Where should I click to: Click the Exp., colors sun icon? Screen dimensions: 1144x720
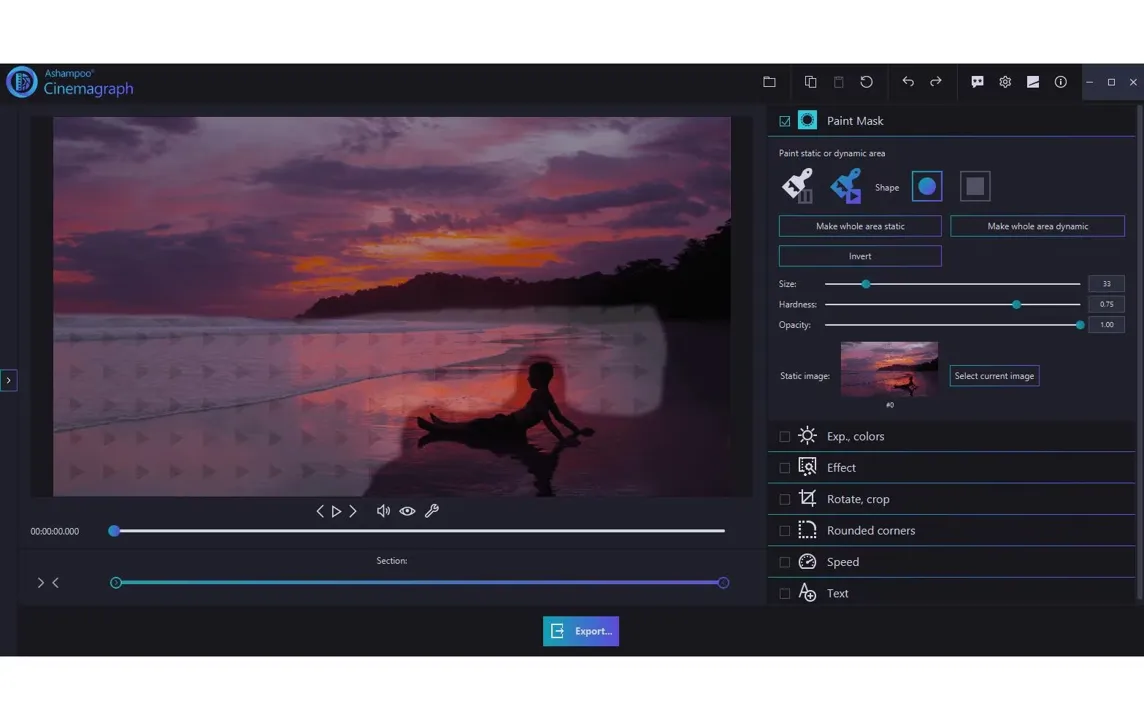click(x=807, y=436)
